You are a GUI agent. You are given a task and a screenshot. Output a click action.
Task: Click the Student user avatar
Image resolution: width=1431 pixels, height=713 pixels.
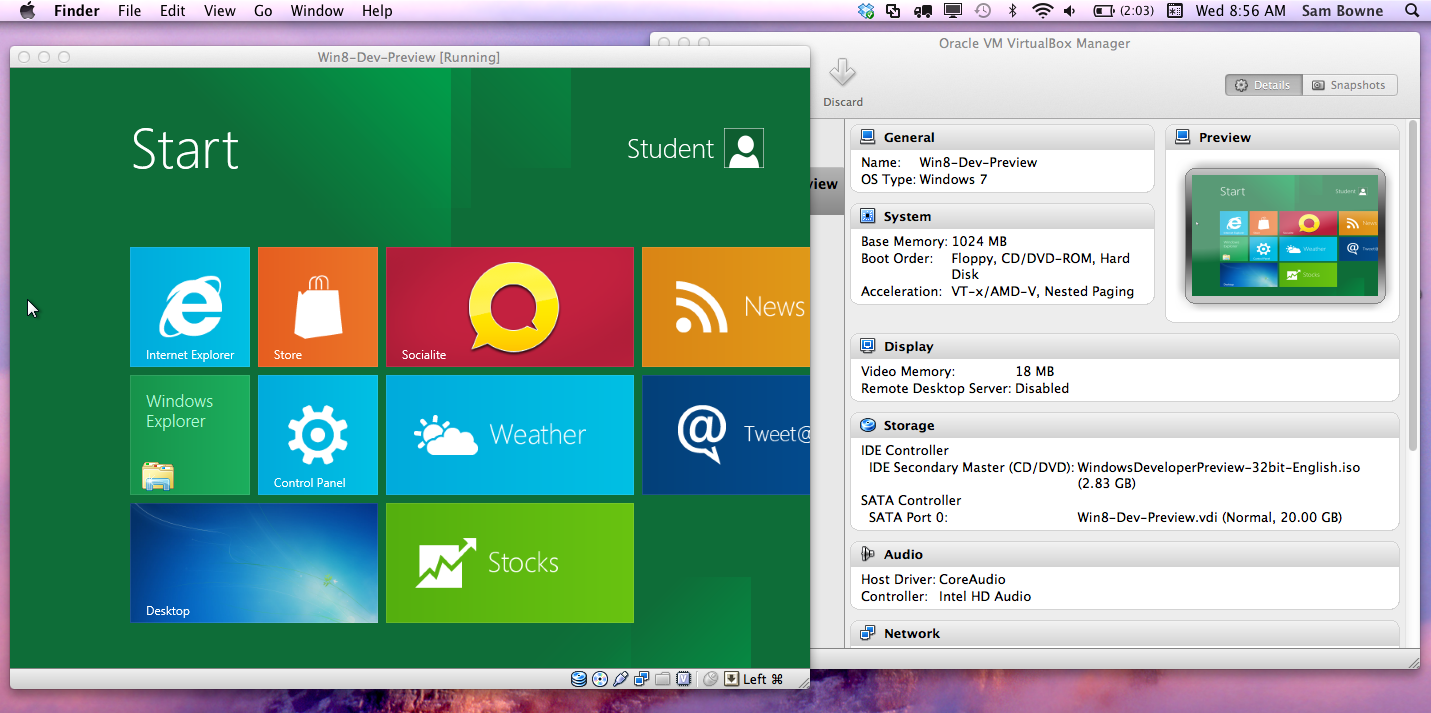[x=744, y=148]
